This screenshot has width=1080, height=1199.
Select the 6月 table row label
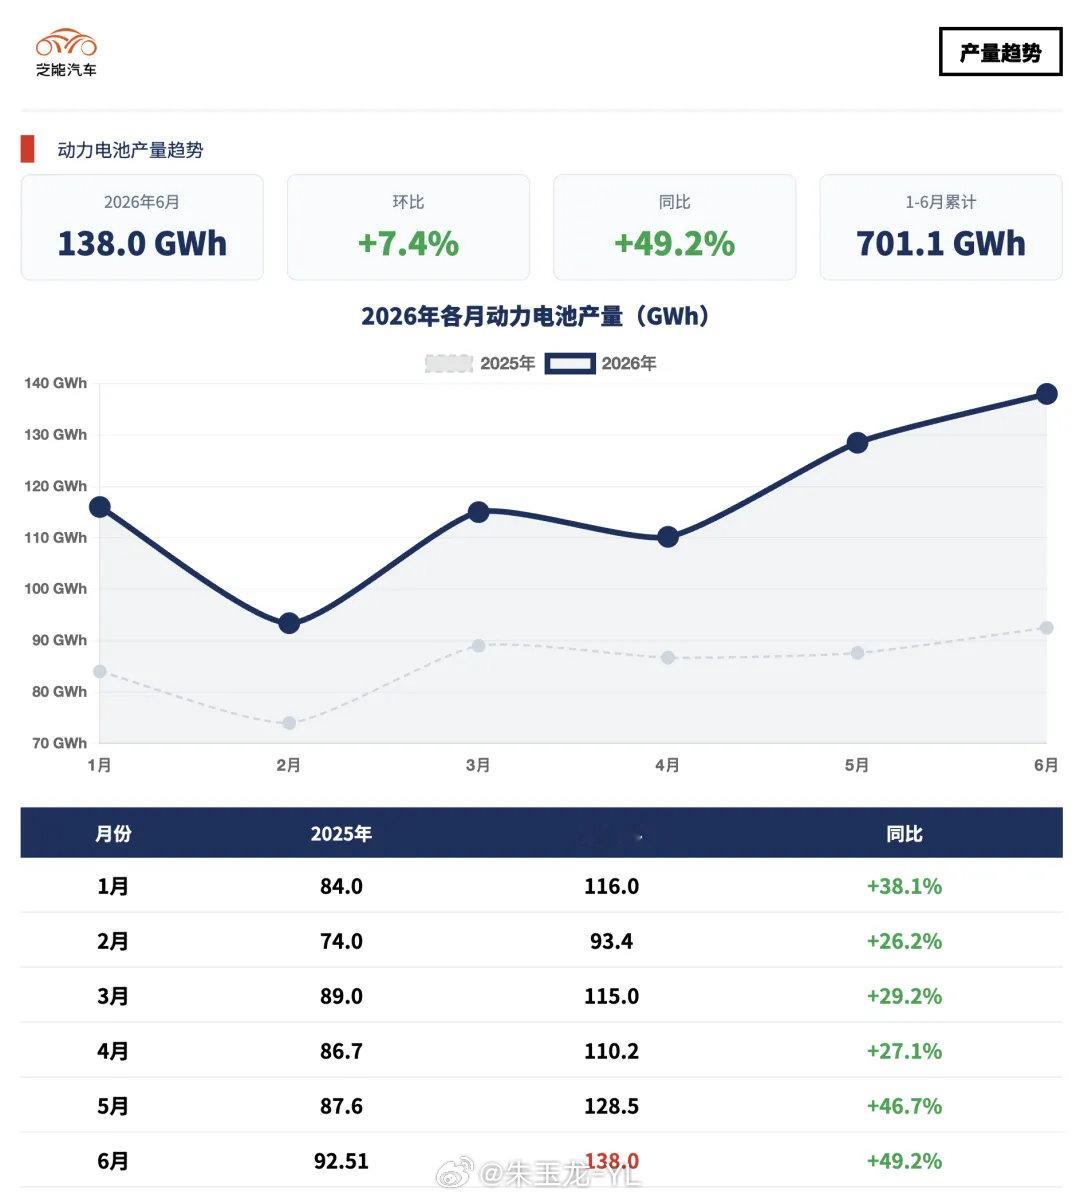[112, 1162]
